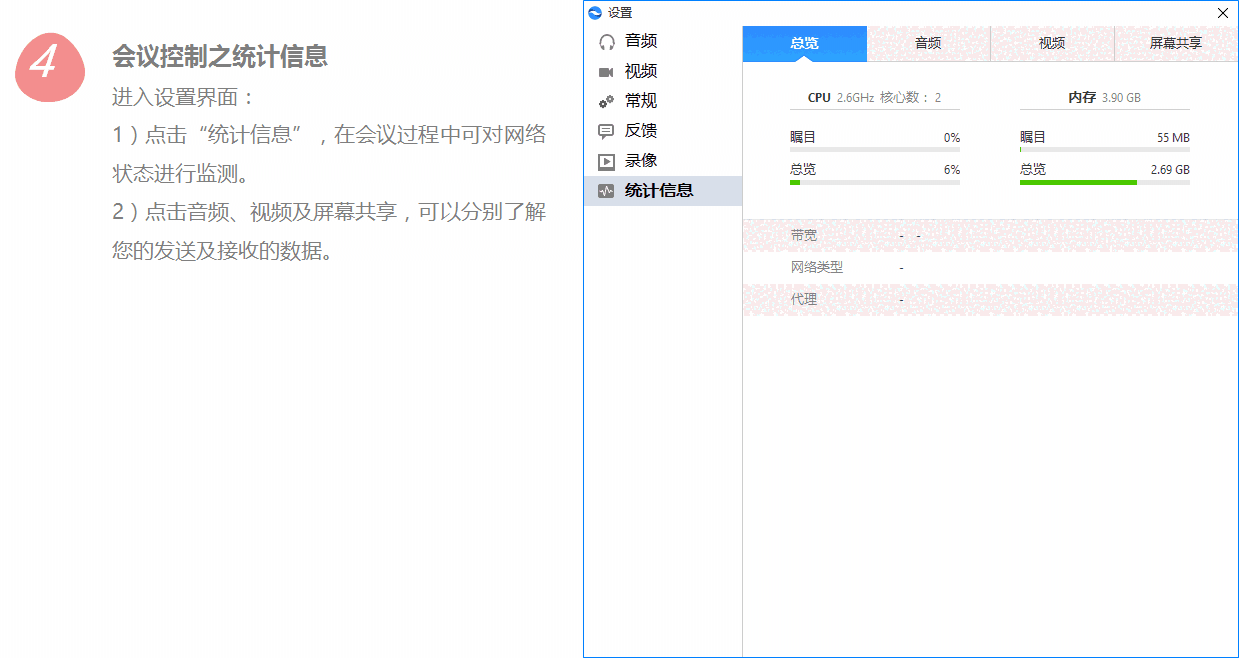The image size is (1239, 658).
Task: Switch to the 屏幕共享 statistics tab
Action: tap(1177, 44)
